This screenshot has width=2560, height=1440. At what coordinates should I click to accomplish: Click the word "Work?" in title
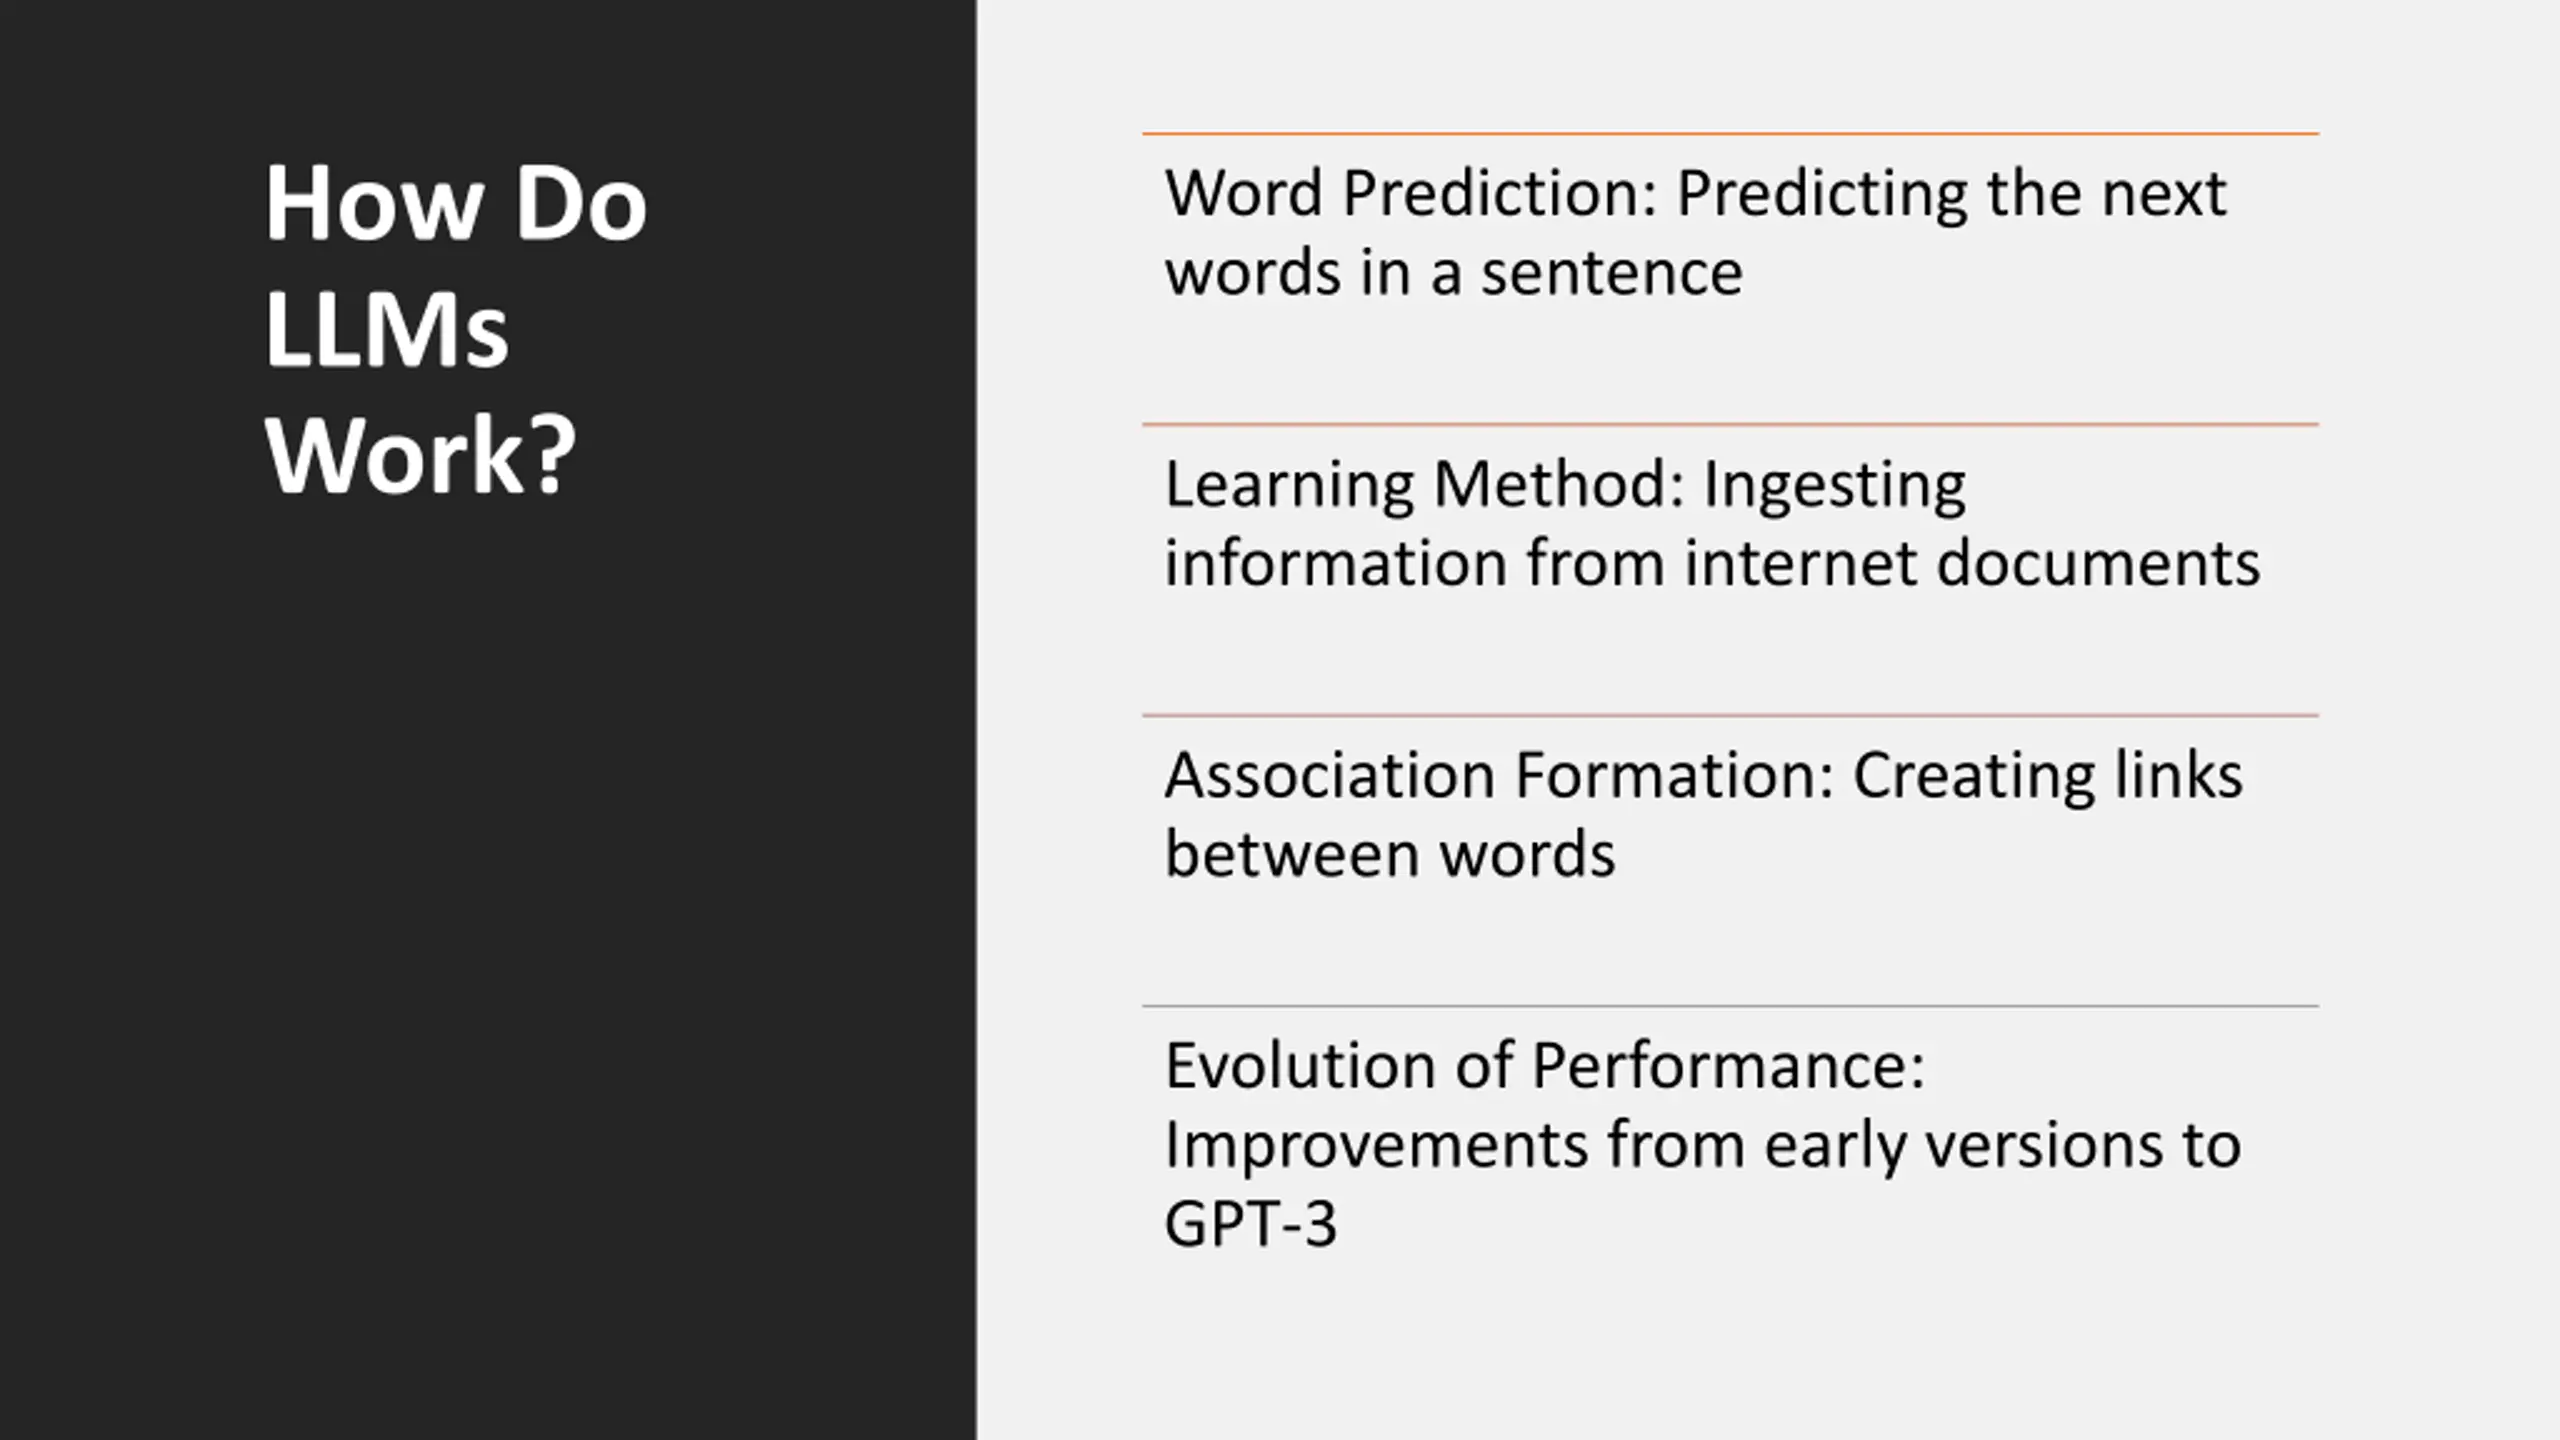coord(420,456)
